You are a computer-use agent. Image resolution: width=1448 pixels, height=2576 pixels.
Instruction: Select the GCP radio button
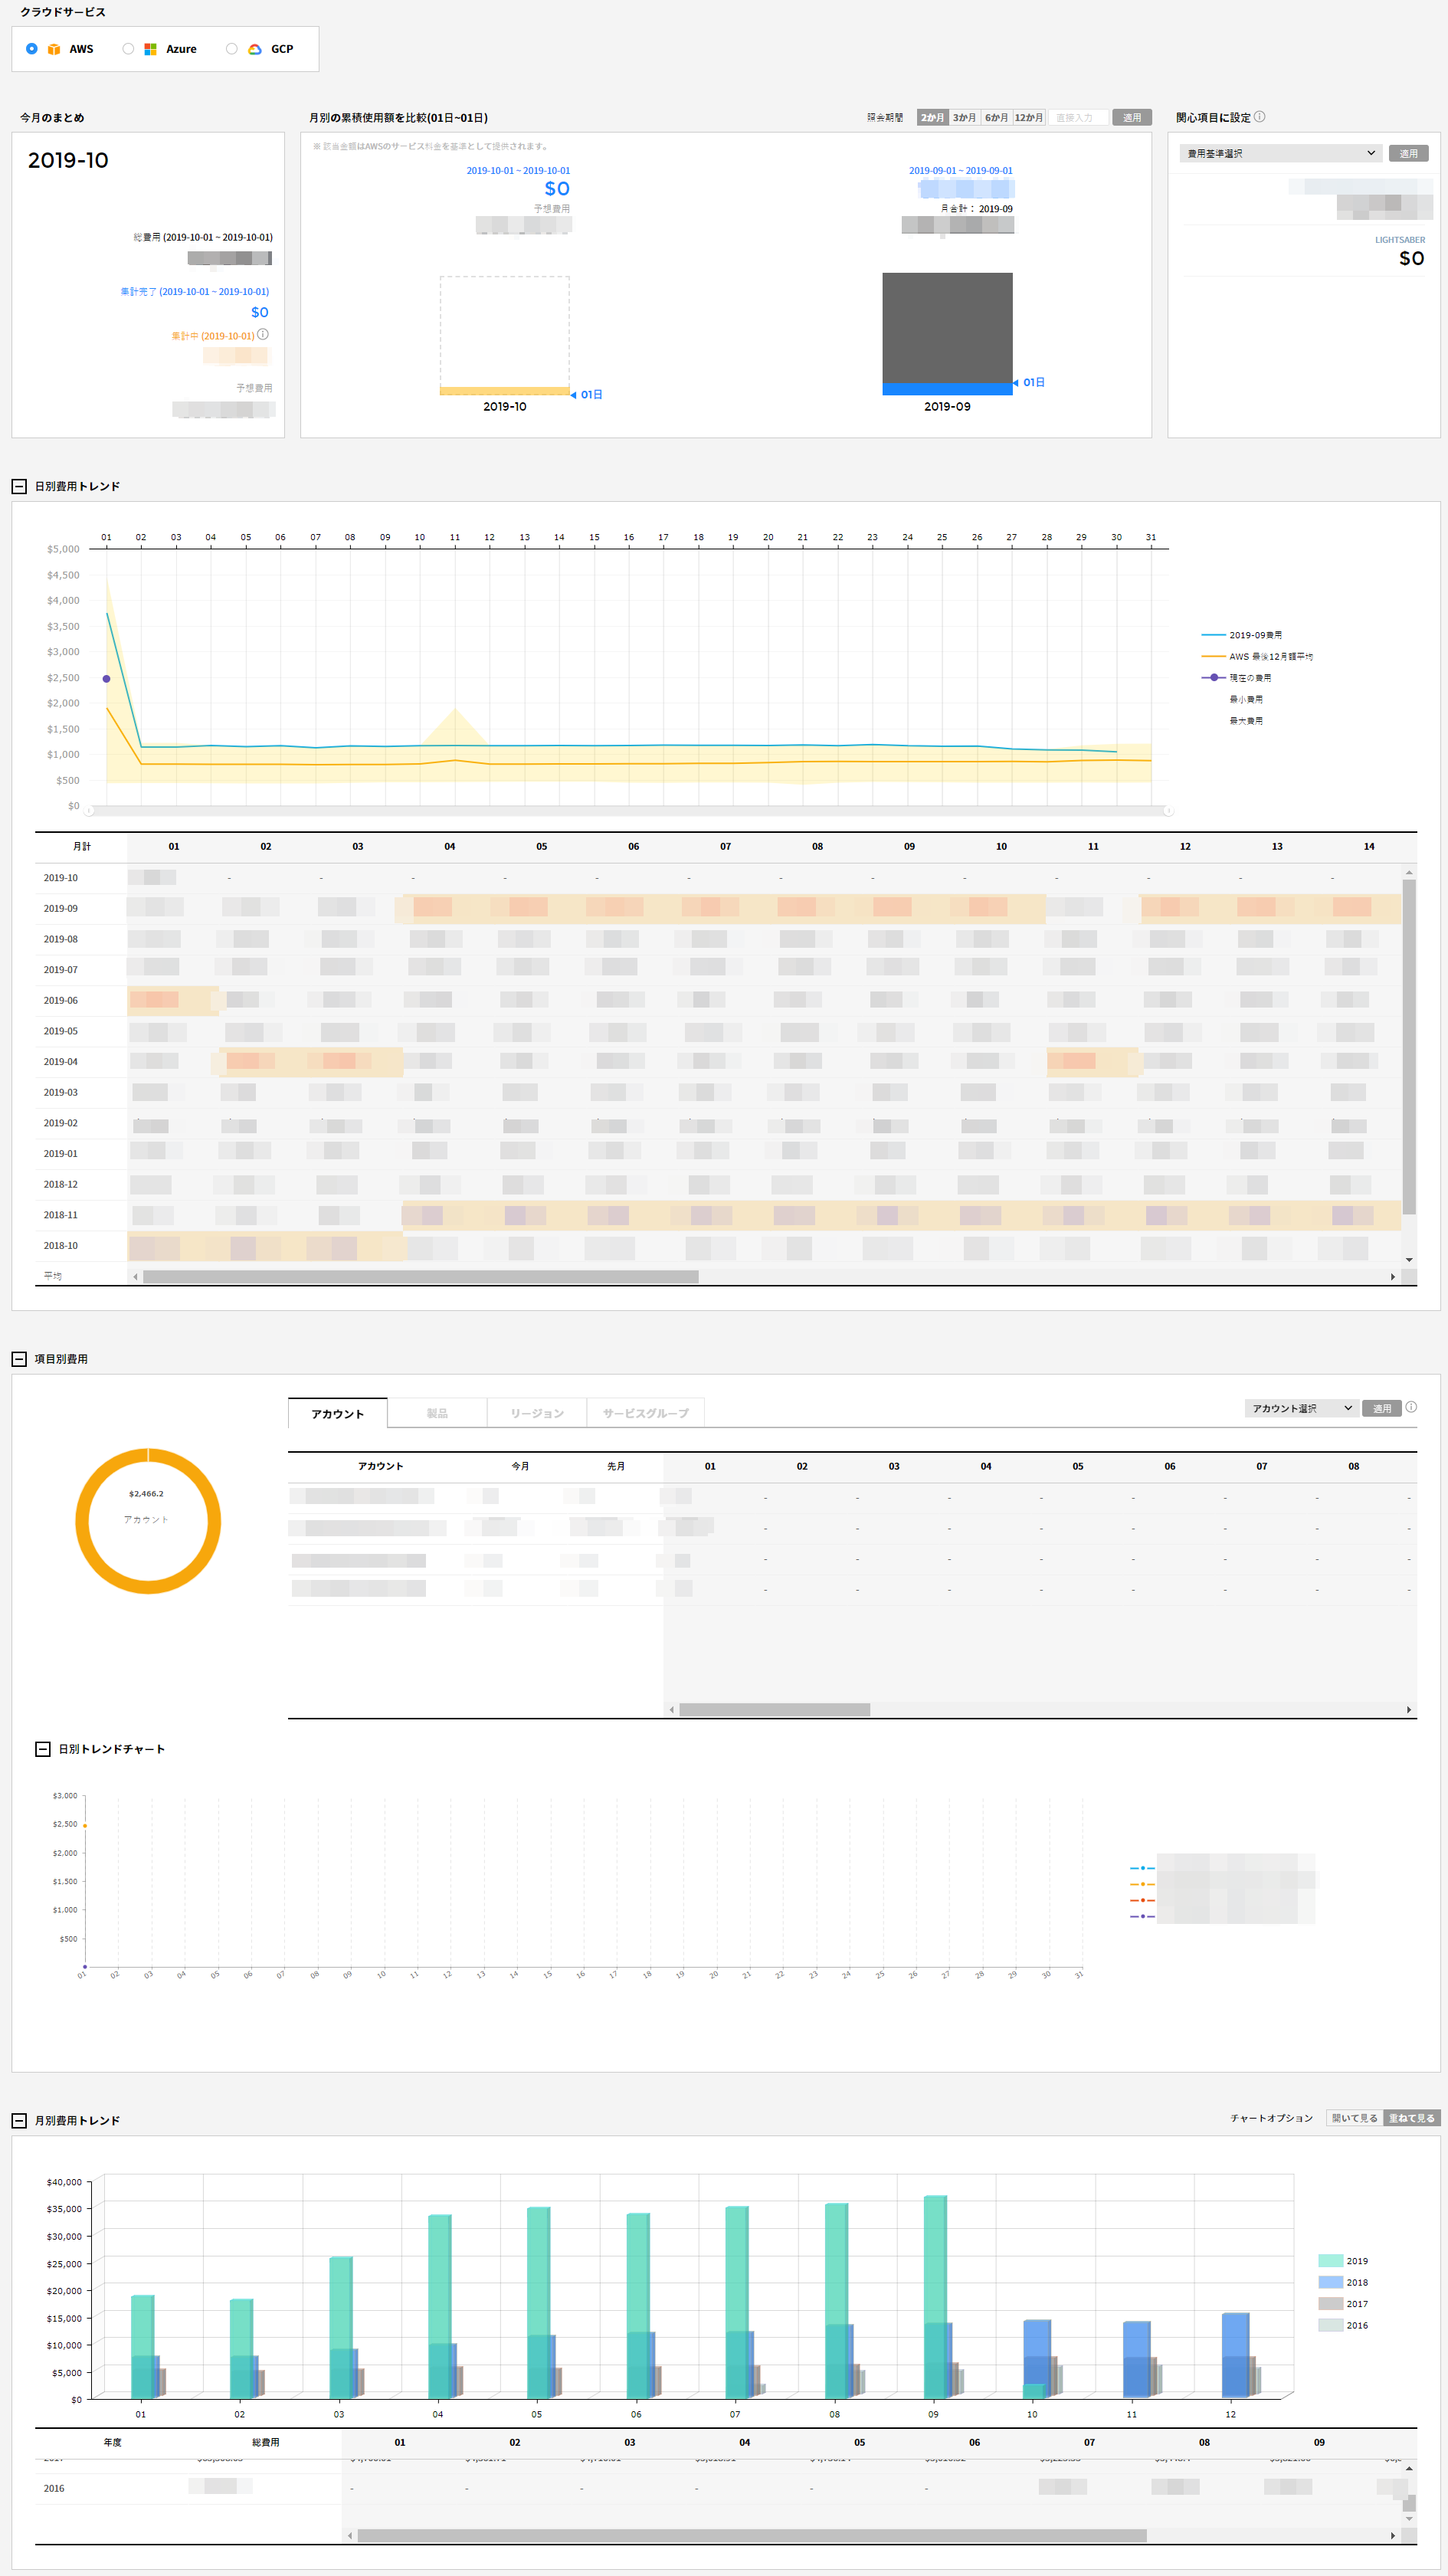[232, 49]
